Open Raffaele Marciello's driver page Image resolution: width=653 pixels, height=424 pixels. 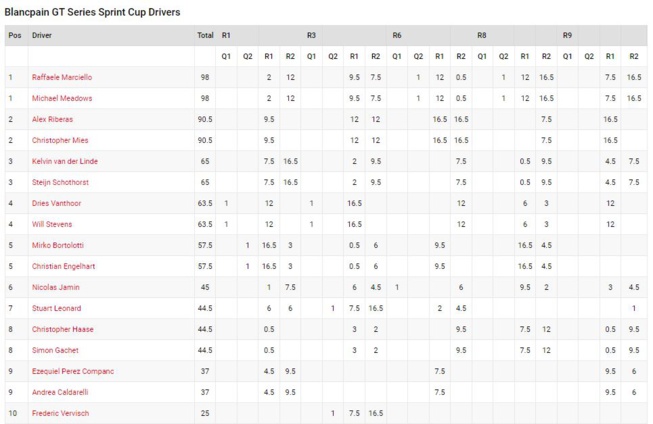click(62, 77)
